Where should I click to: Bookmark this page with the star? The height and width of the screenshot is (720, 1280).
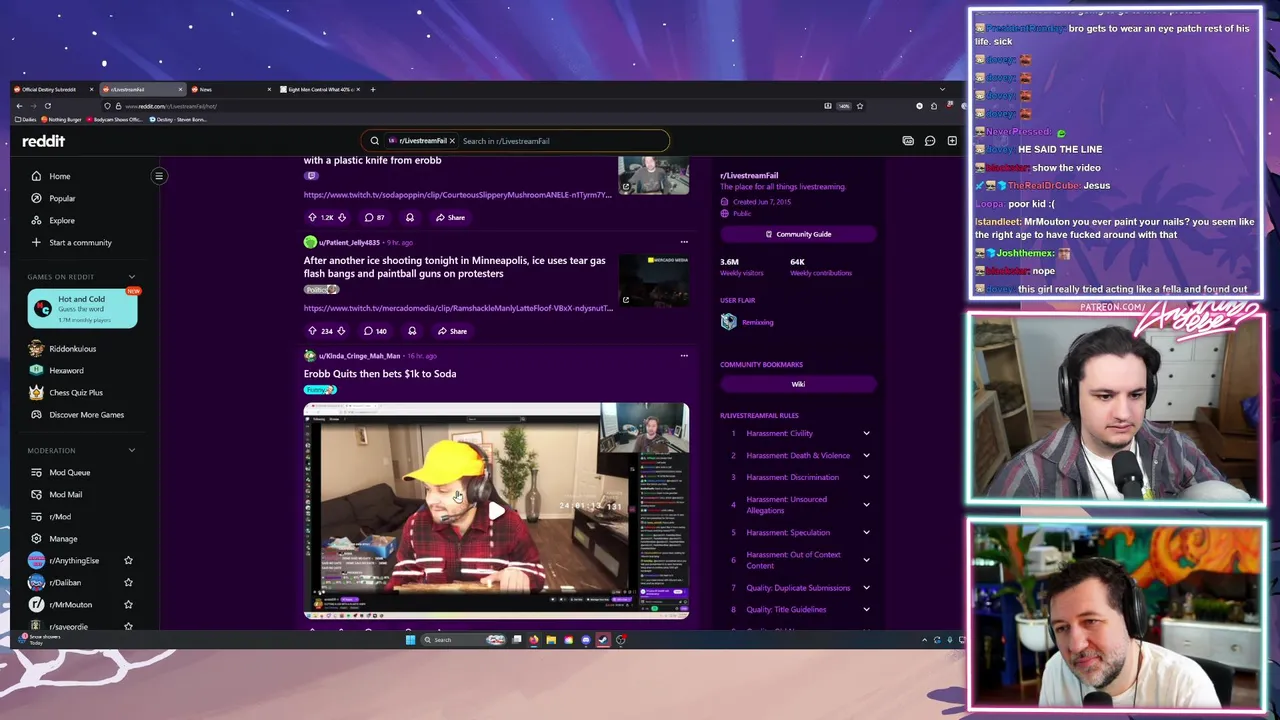click(x=859, y=106)
